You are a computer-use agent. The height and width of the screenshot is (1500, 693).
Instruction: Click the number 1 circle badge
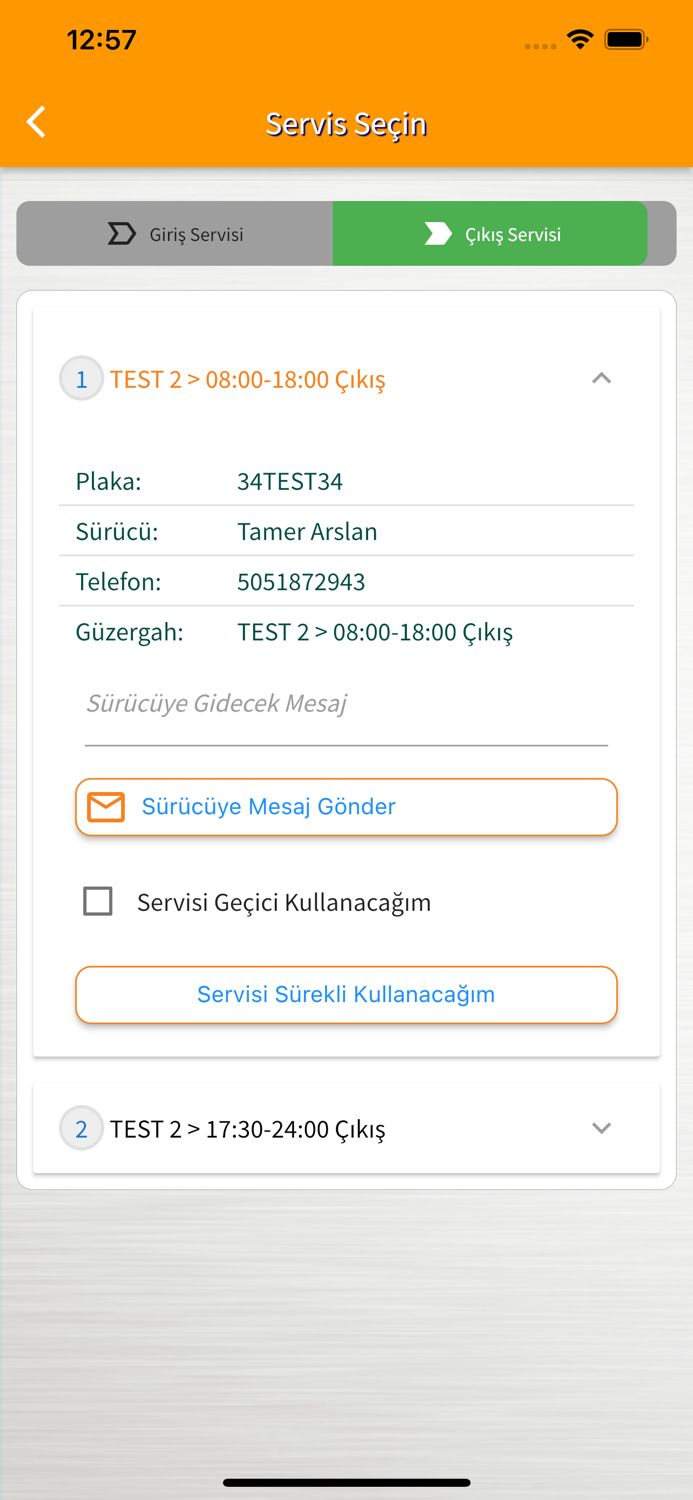point(81,378)
